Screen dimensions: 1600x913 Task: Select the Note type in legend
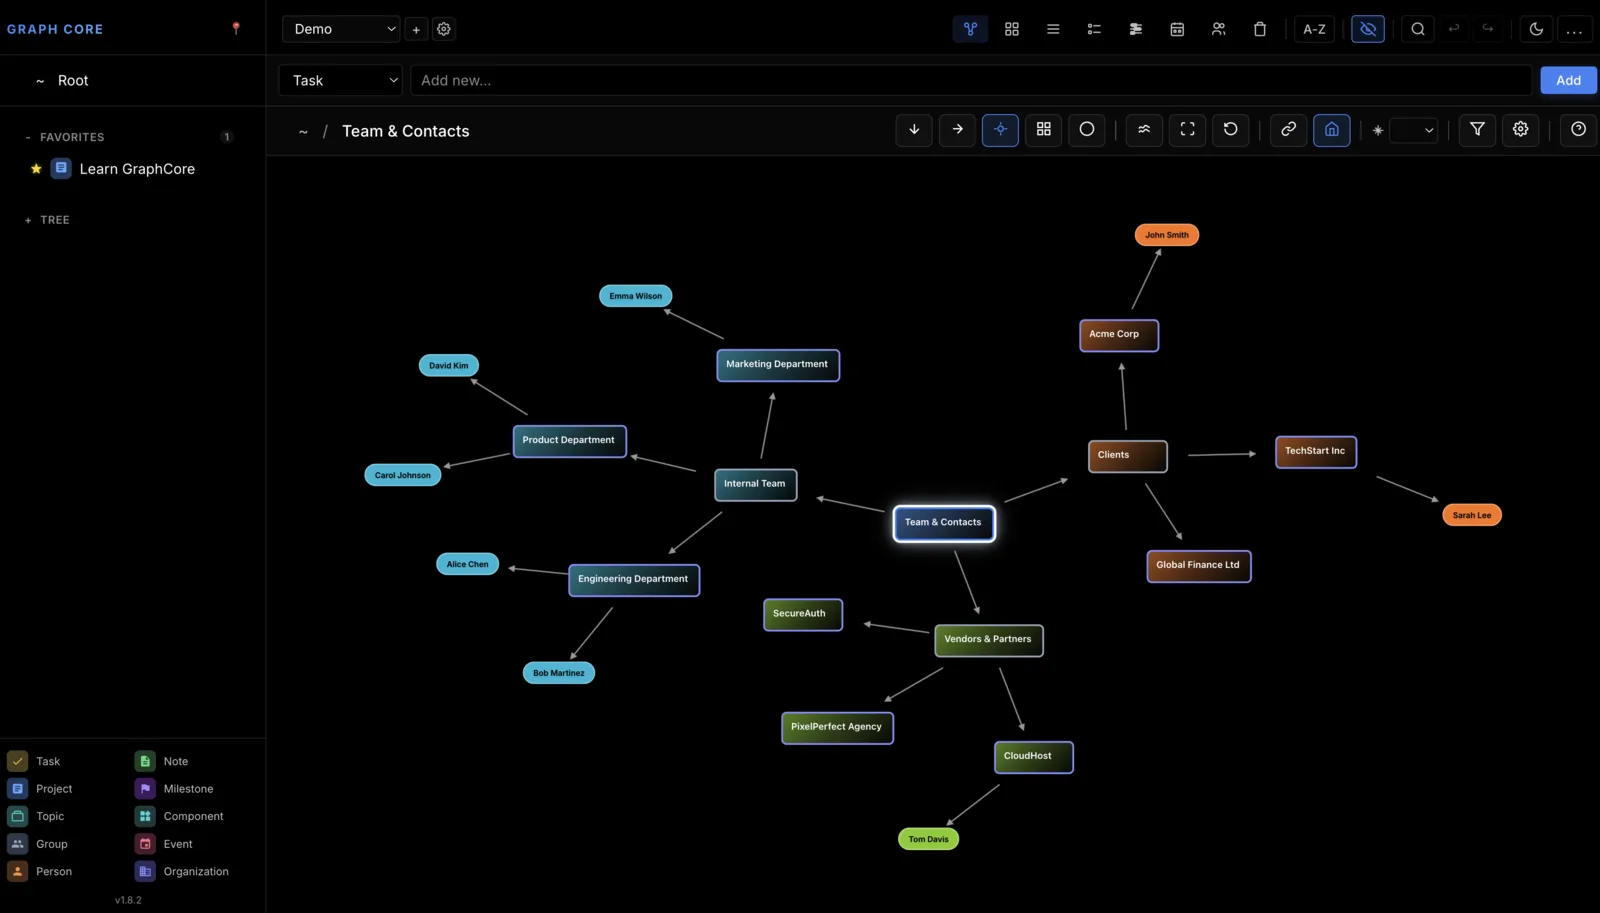tap(162, 761)
